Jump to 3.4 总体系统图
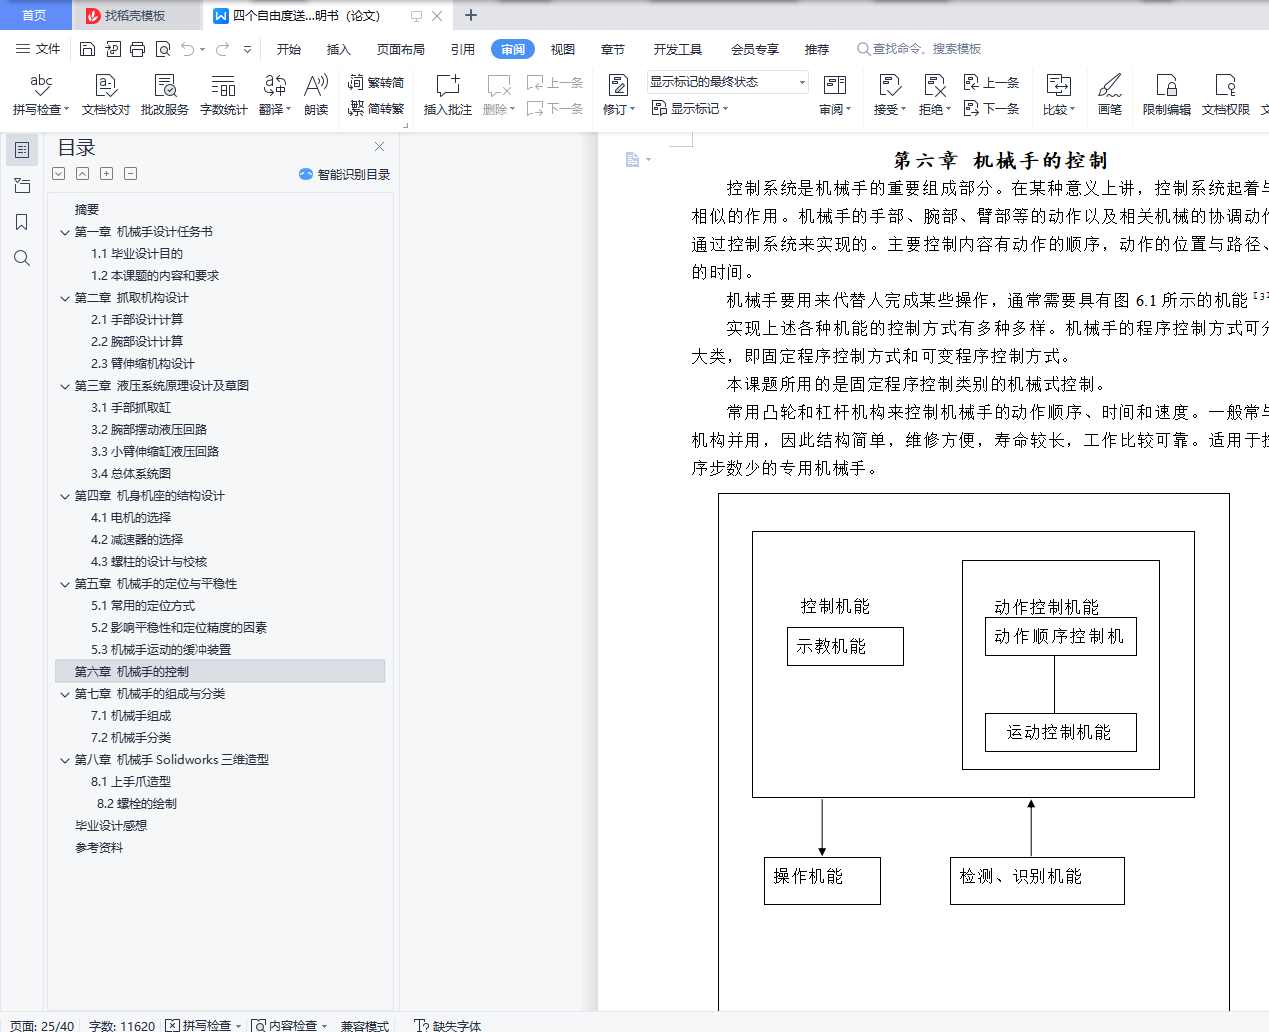Image resolution: width=1269 pixels, height=1032 pixels. pyautogui.click(x=131, y=474)
